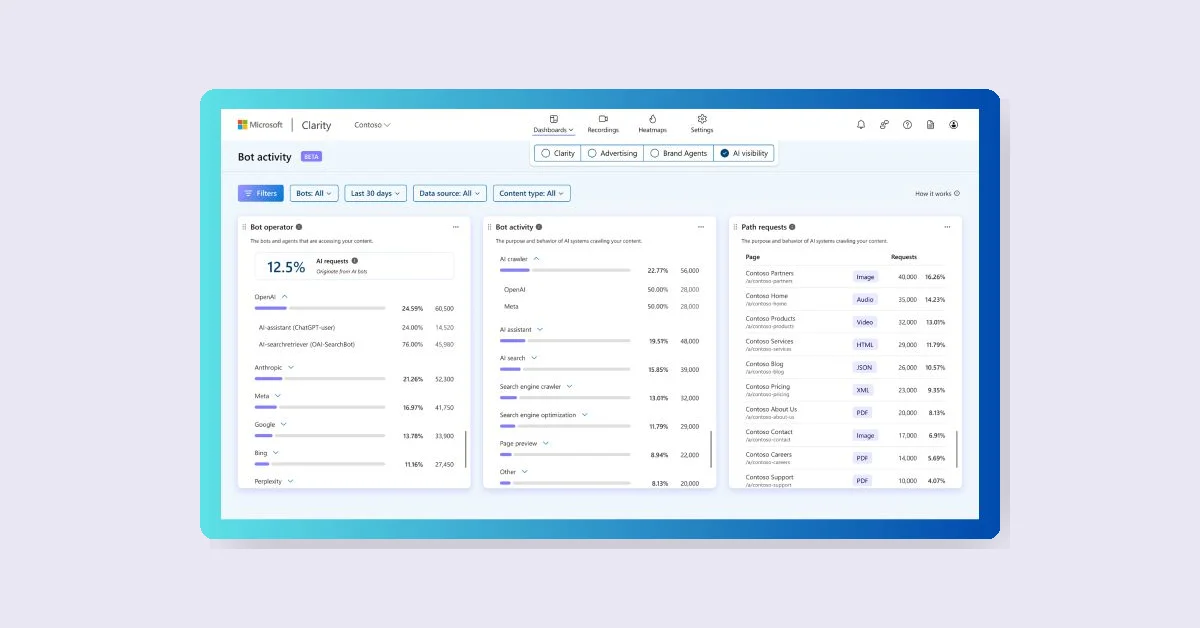The image size is (1200, 628).
Task: Click the share link icon in the header
Action: click(884, 124)
